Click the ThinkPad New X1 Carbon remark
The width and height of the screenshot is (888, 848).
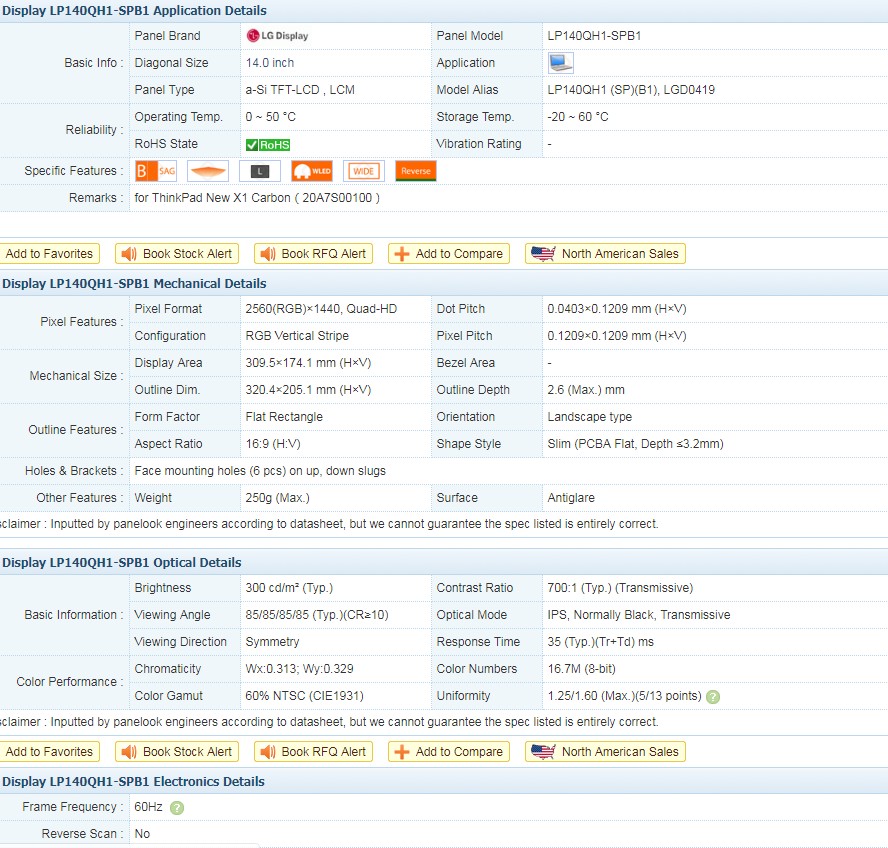(257, 198)
